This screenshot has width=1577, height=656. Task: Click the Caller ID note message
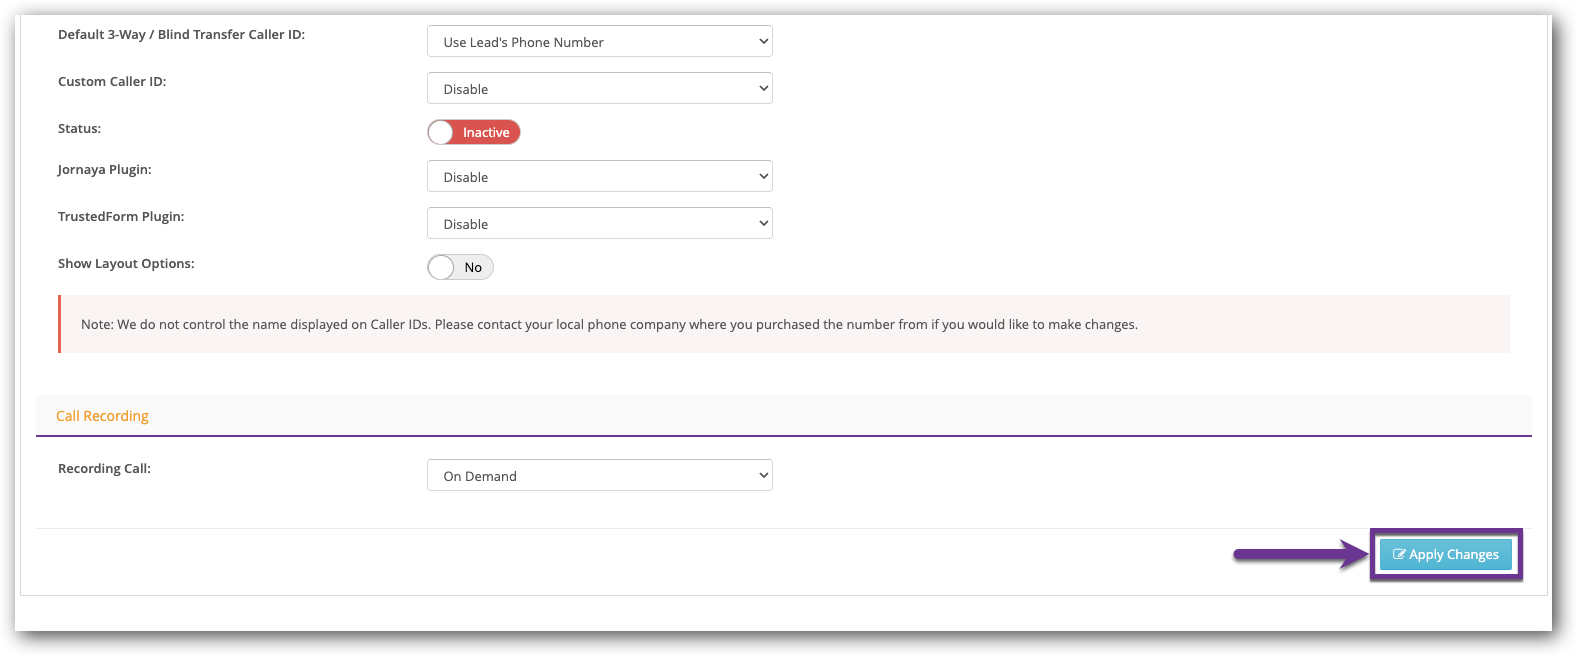[x=609, y=325]
